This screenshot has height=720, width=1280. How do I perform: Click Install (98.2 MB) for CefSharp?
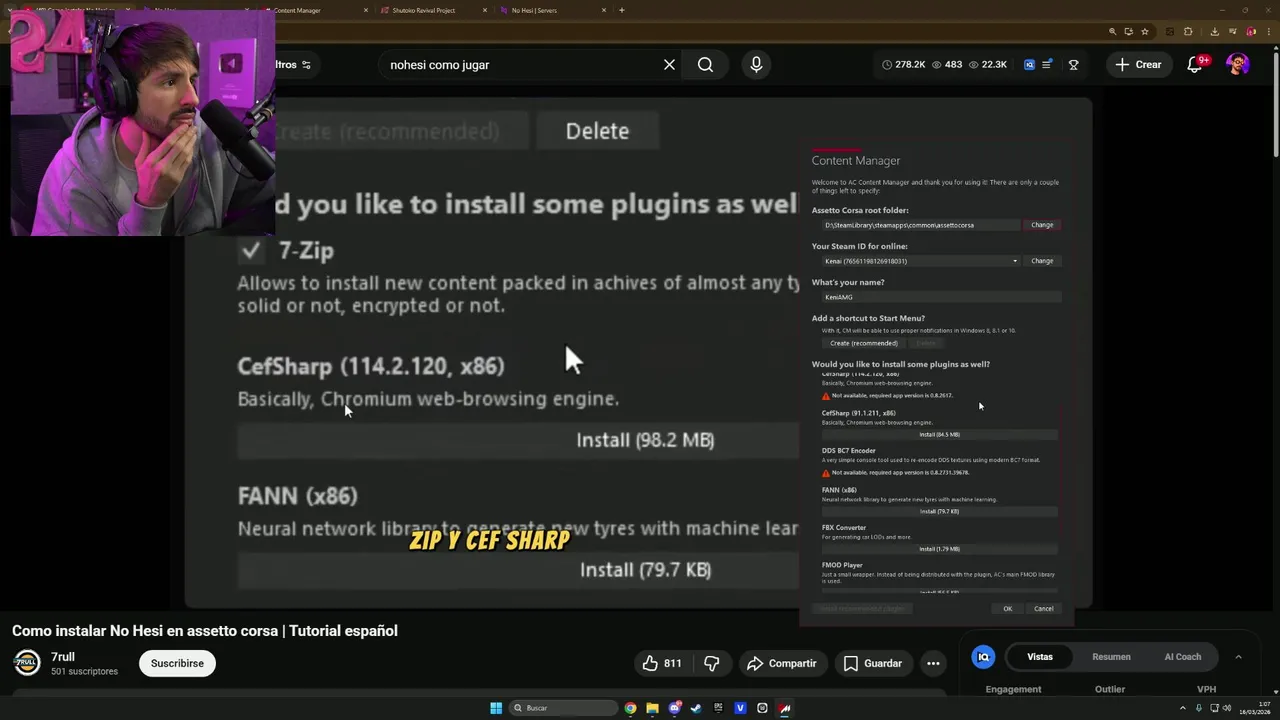pos(518,440)
